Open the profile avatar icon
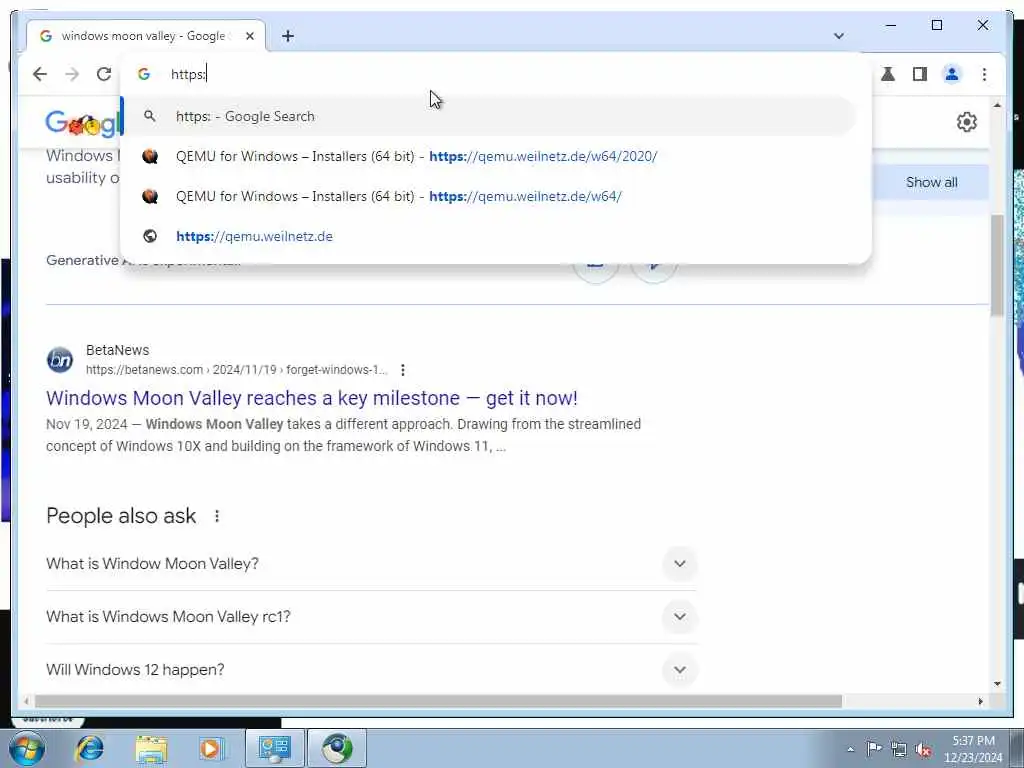Viewport: 1024px width, 768px height. click(x=952, y=74)
